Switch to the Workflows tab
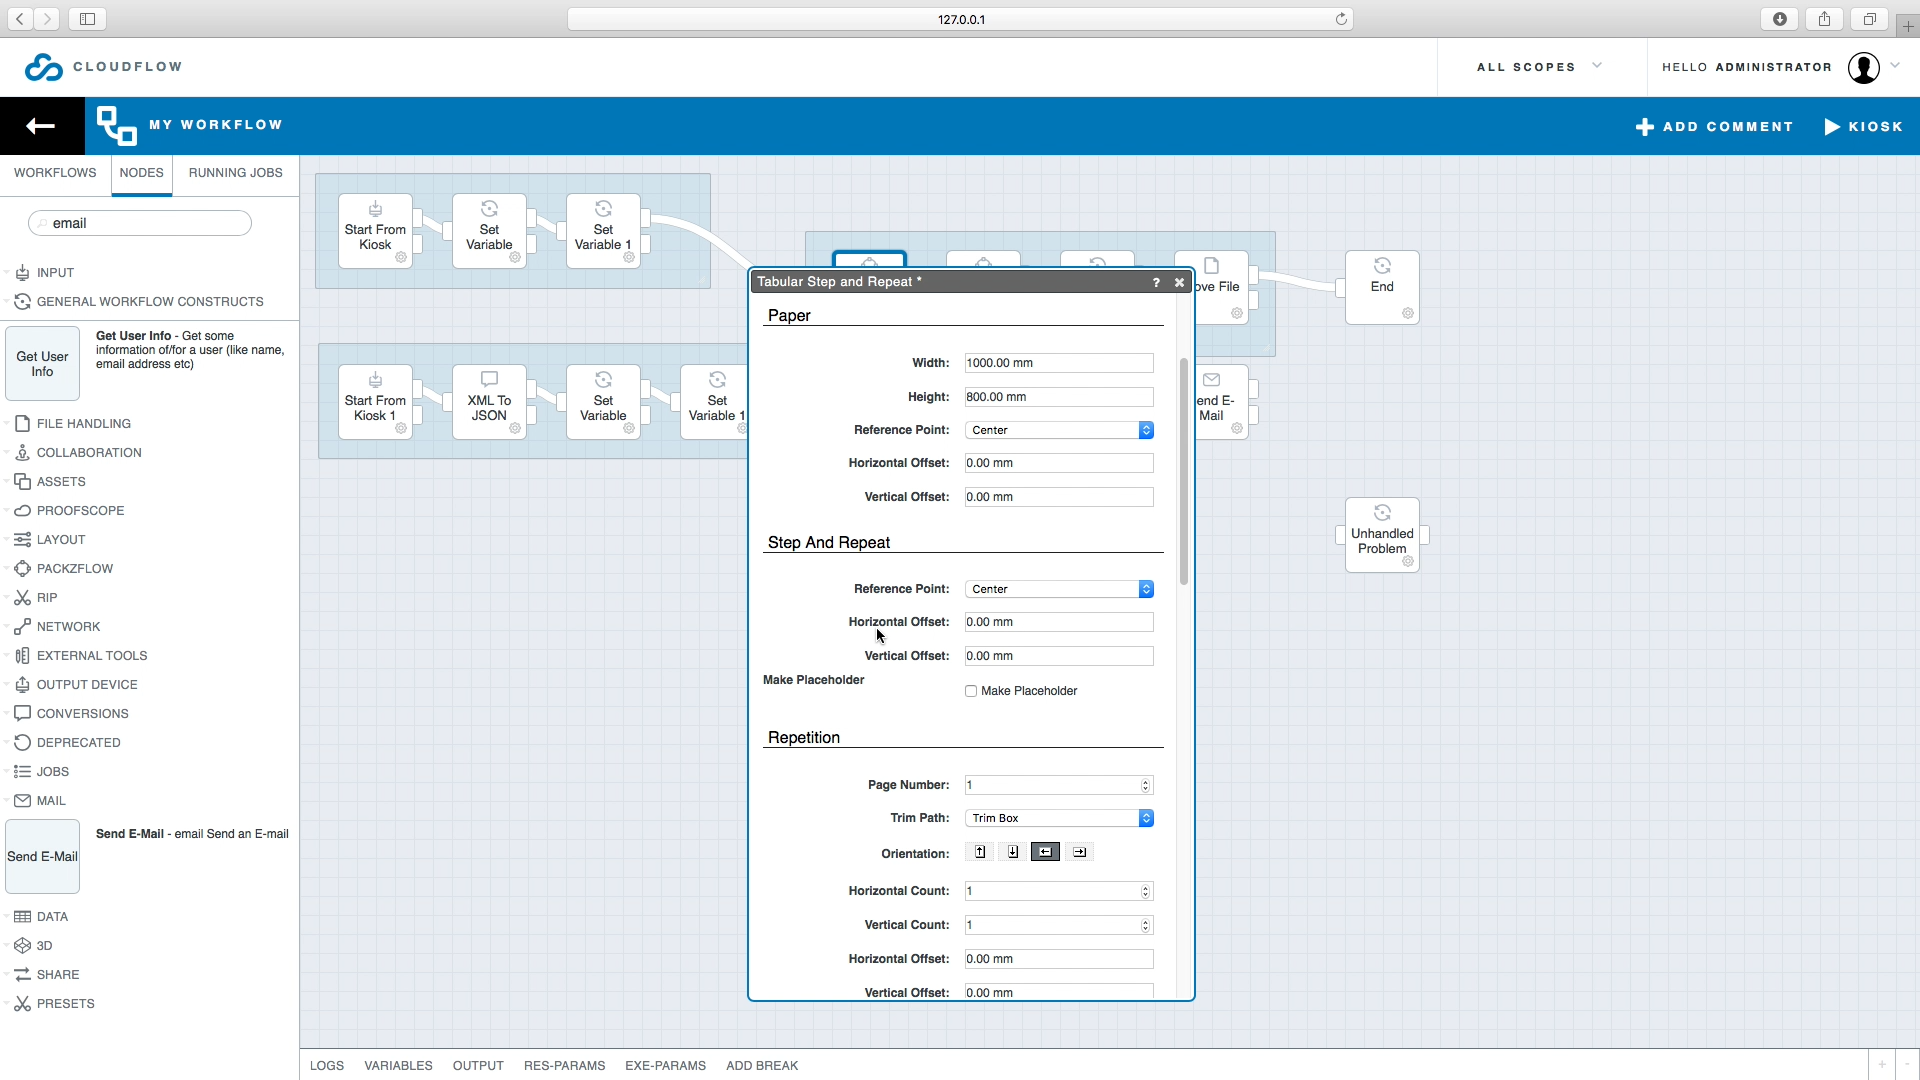This screenshot has height=1080, width=1920. coord(55,173)
